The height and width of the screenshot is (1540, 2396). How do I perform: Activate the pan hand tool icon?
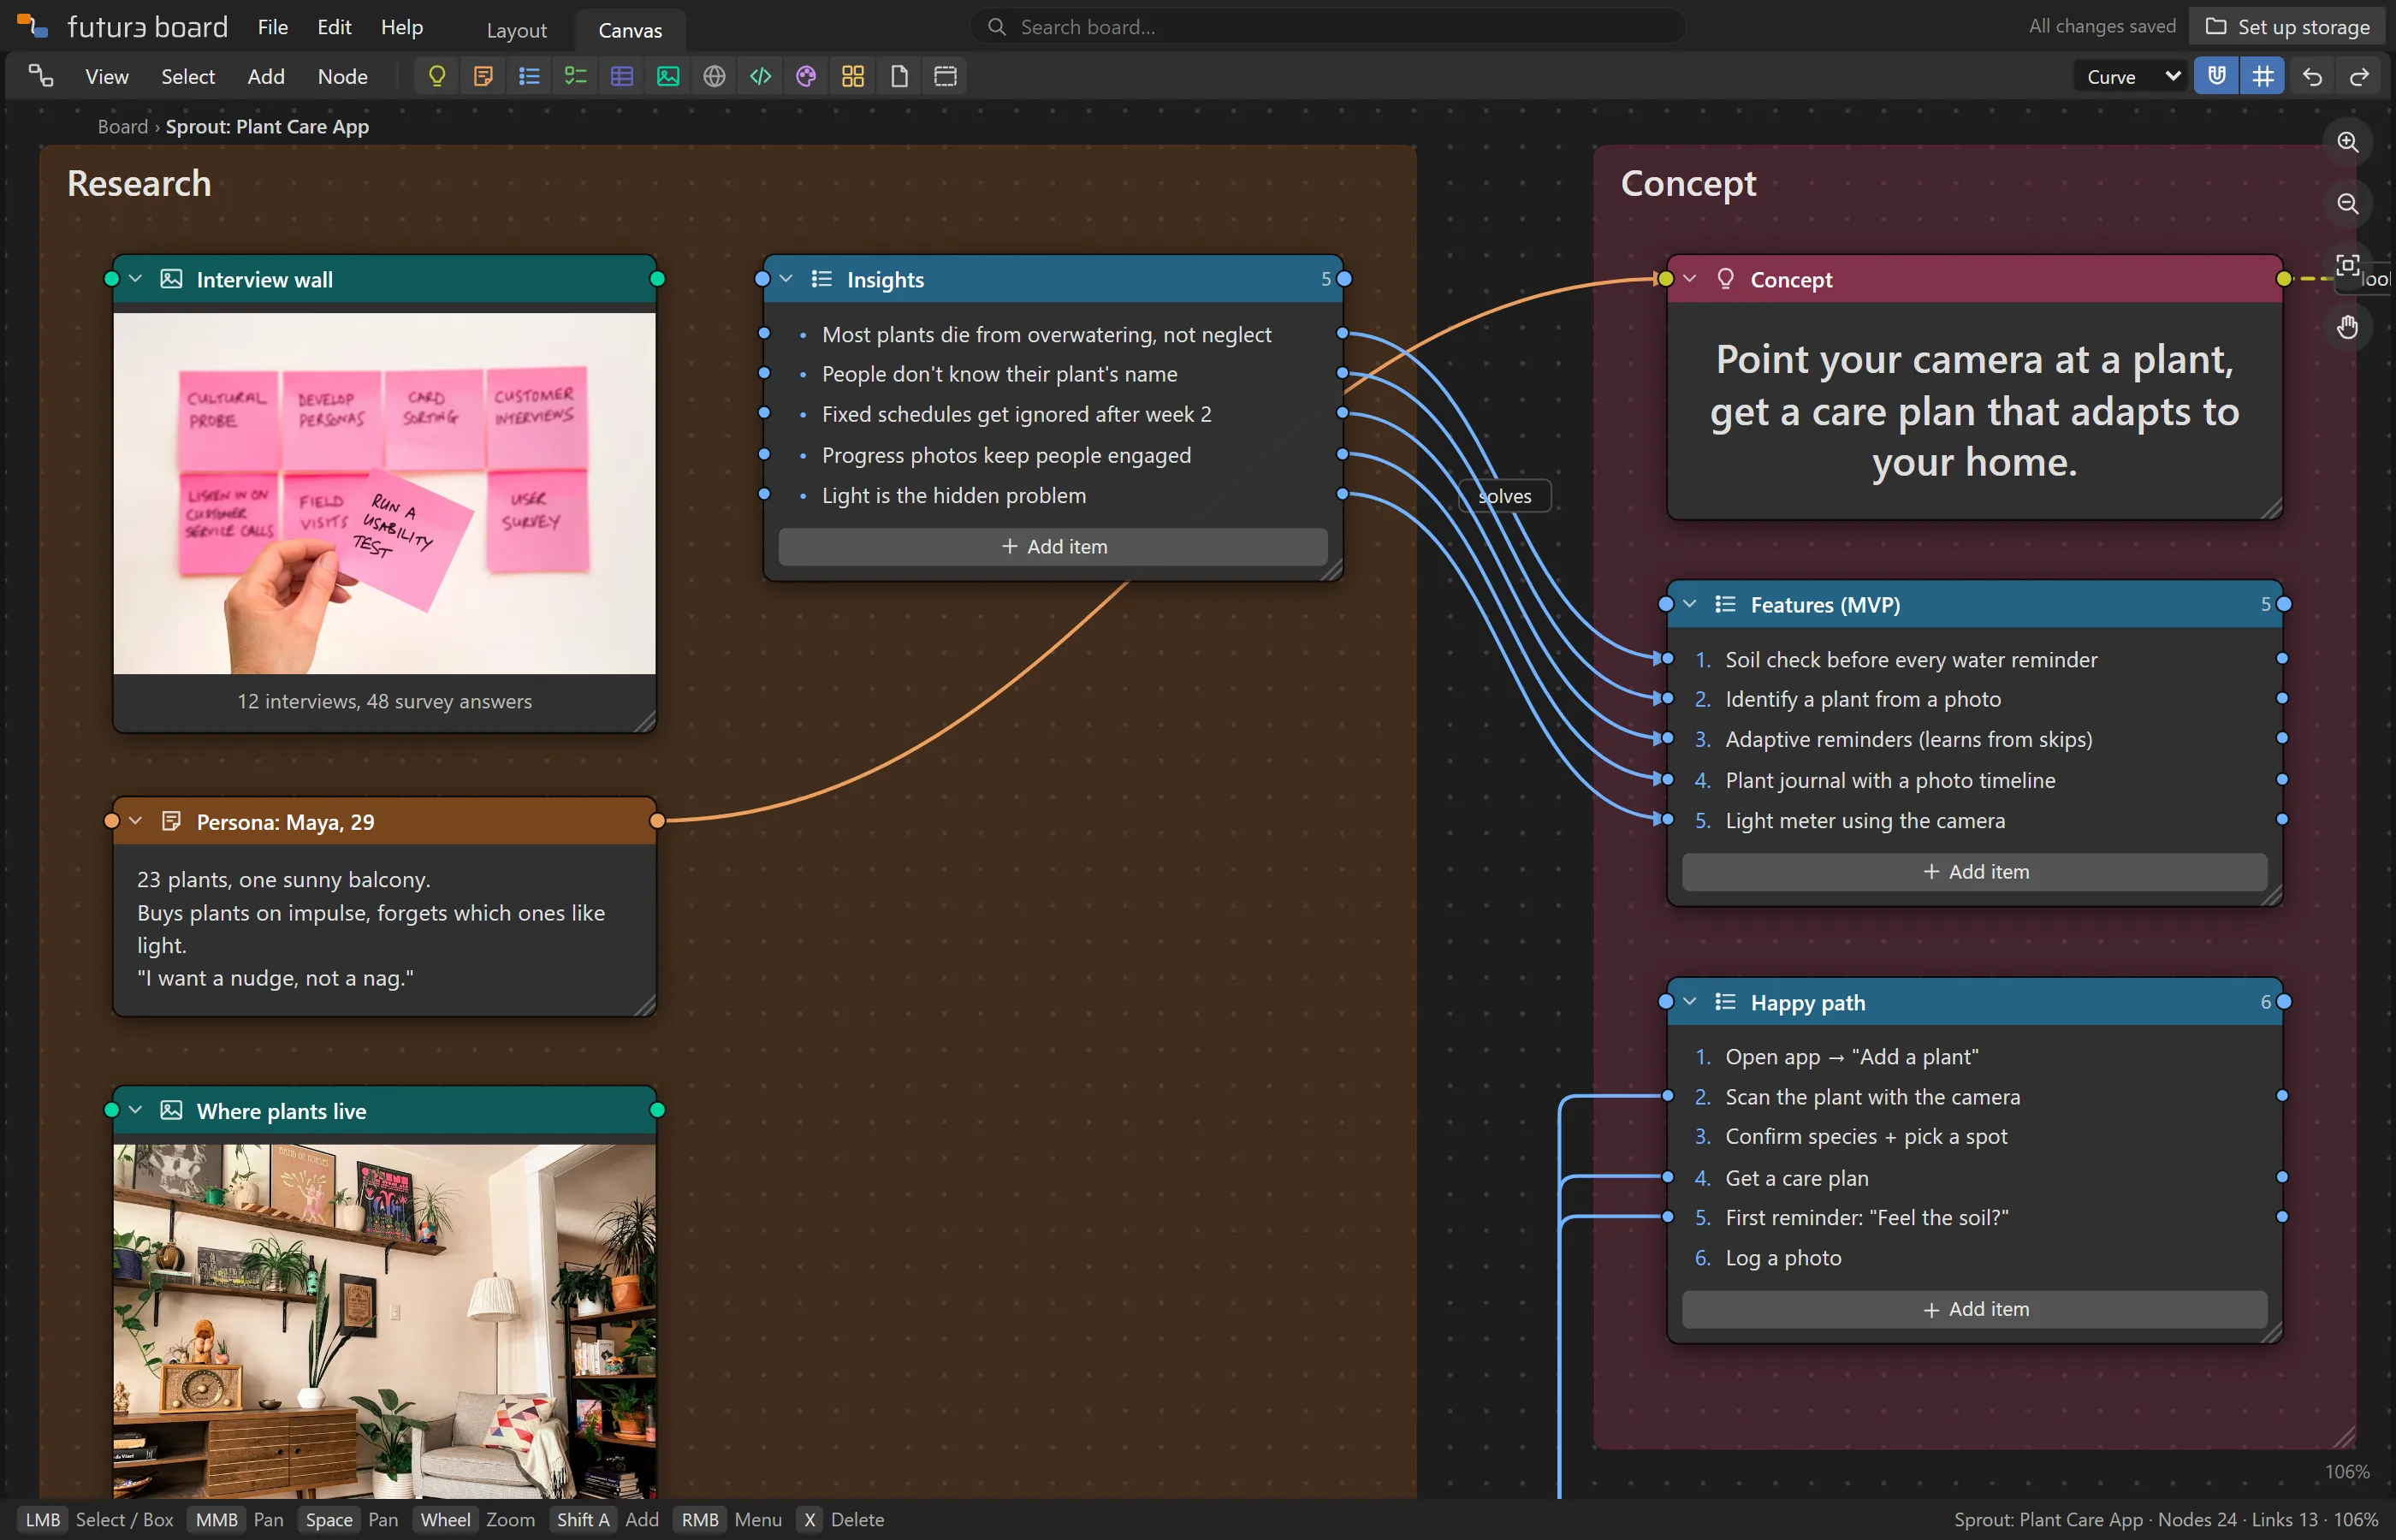click(2348, 327)
